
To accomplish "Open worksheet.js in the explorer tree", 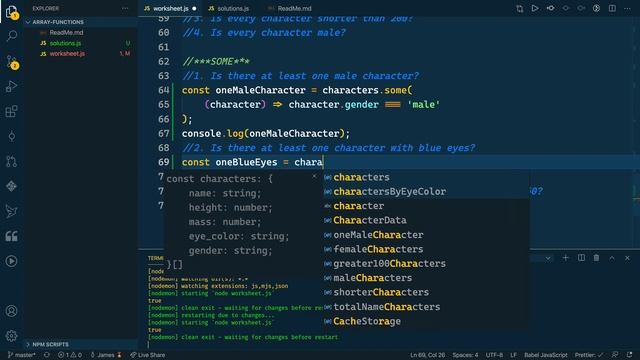I will (x=67, y=54).
